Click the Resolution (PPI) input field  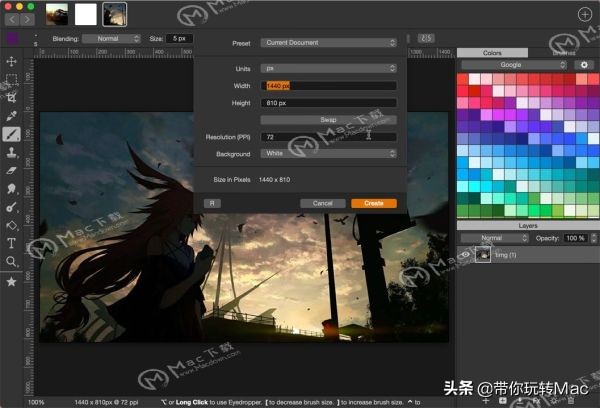click(x=328, y=137)
